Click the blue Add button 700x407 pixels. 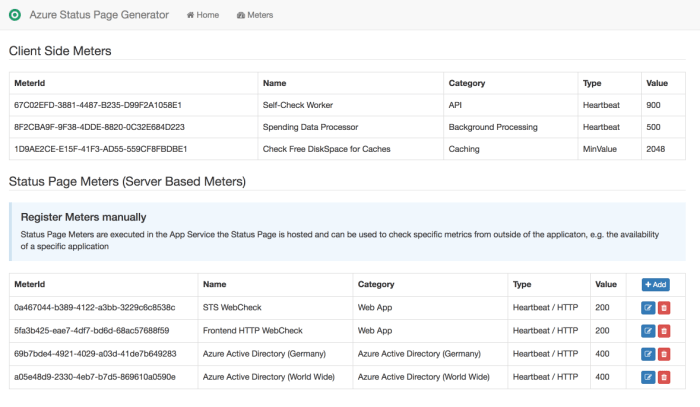pyautogui.click(x=655, y=284)
